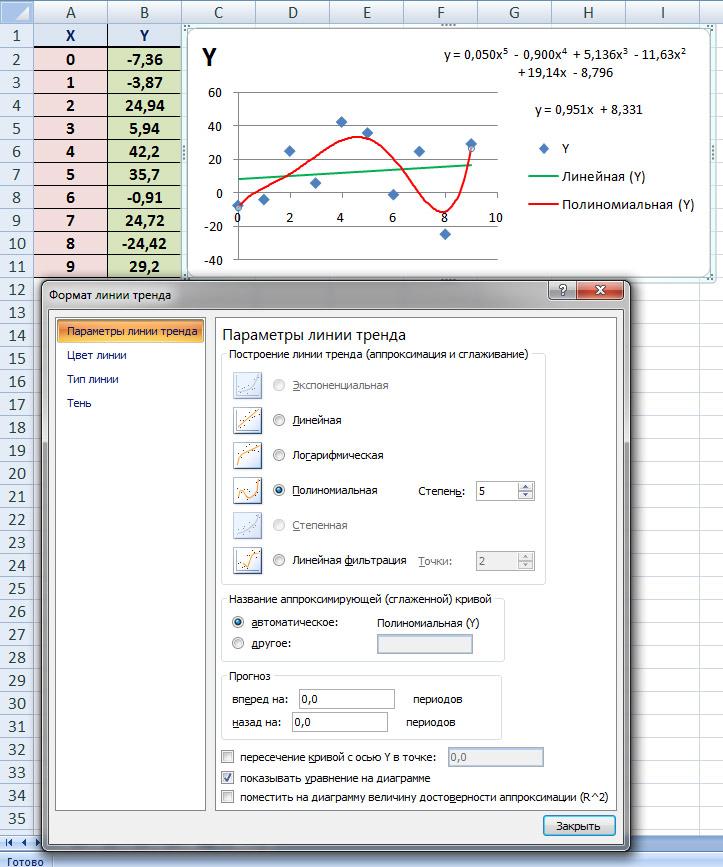
Task: Close the Формат линии тренда dialog with X
Action: [x=600, y=290]
